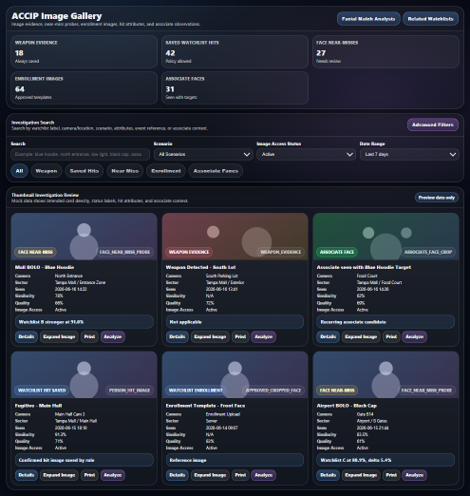This screenshot has width=470, height=496.
Task: Open Mall BOLO Blue Hoodie thumbnail
Action: pos(84,237)
